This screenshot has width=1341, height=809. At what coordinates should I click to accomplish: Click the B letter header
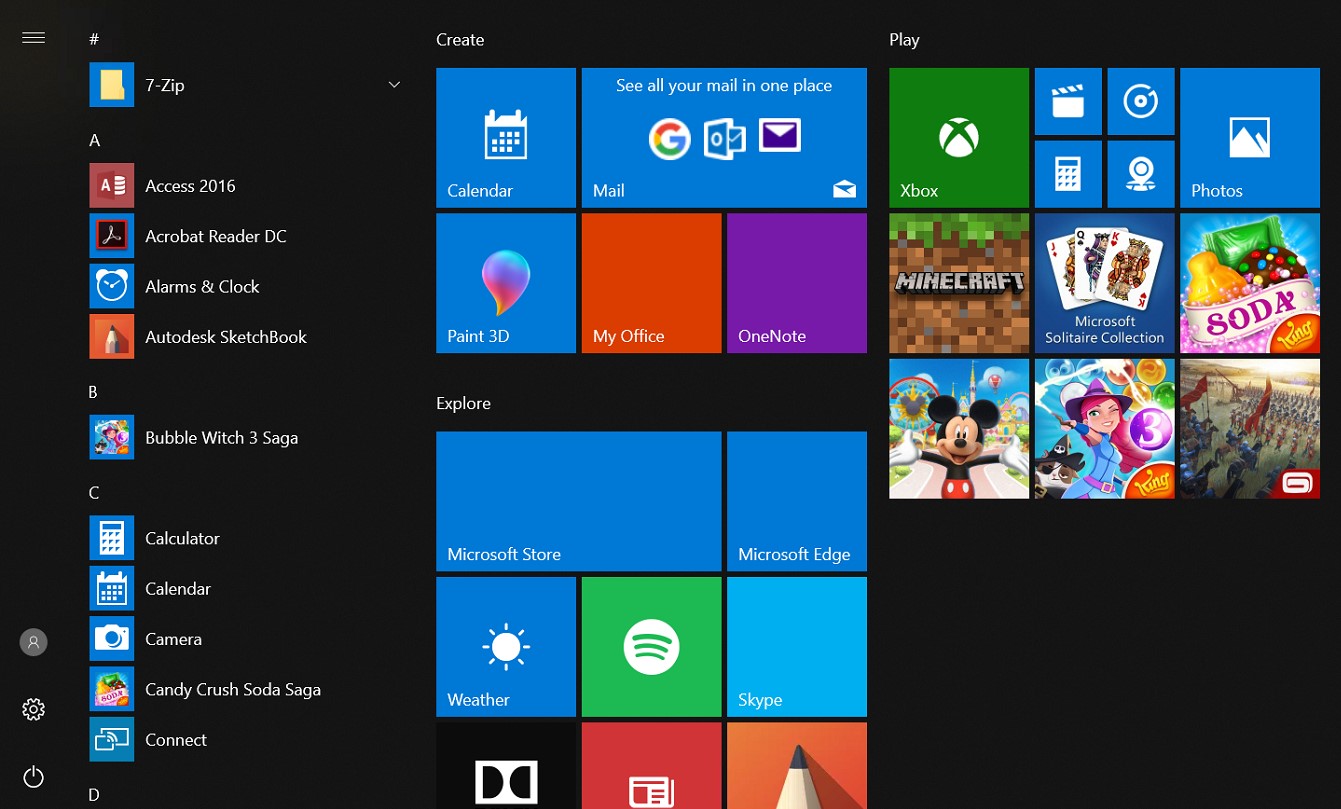(x=93, y=392)
